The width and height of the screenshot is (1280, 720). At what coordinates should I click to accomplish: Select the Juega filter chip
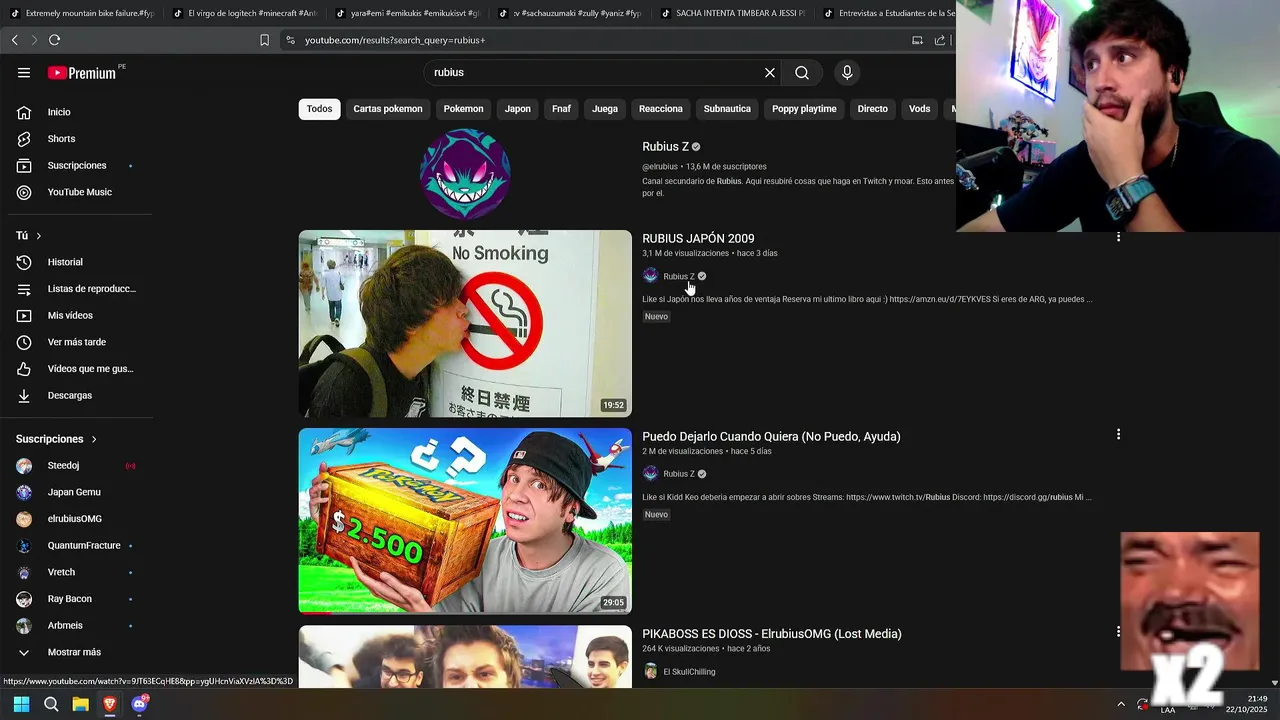click(605, 109)
